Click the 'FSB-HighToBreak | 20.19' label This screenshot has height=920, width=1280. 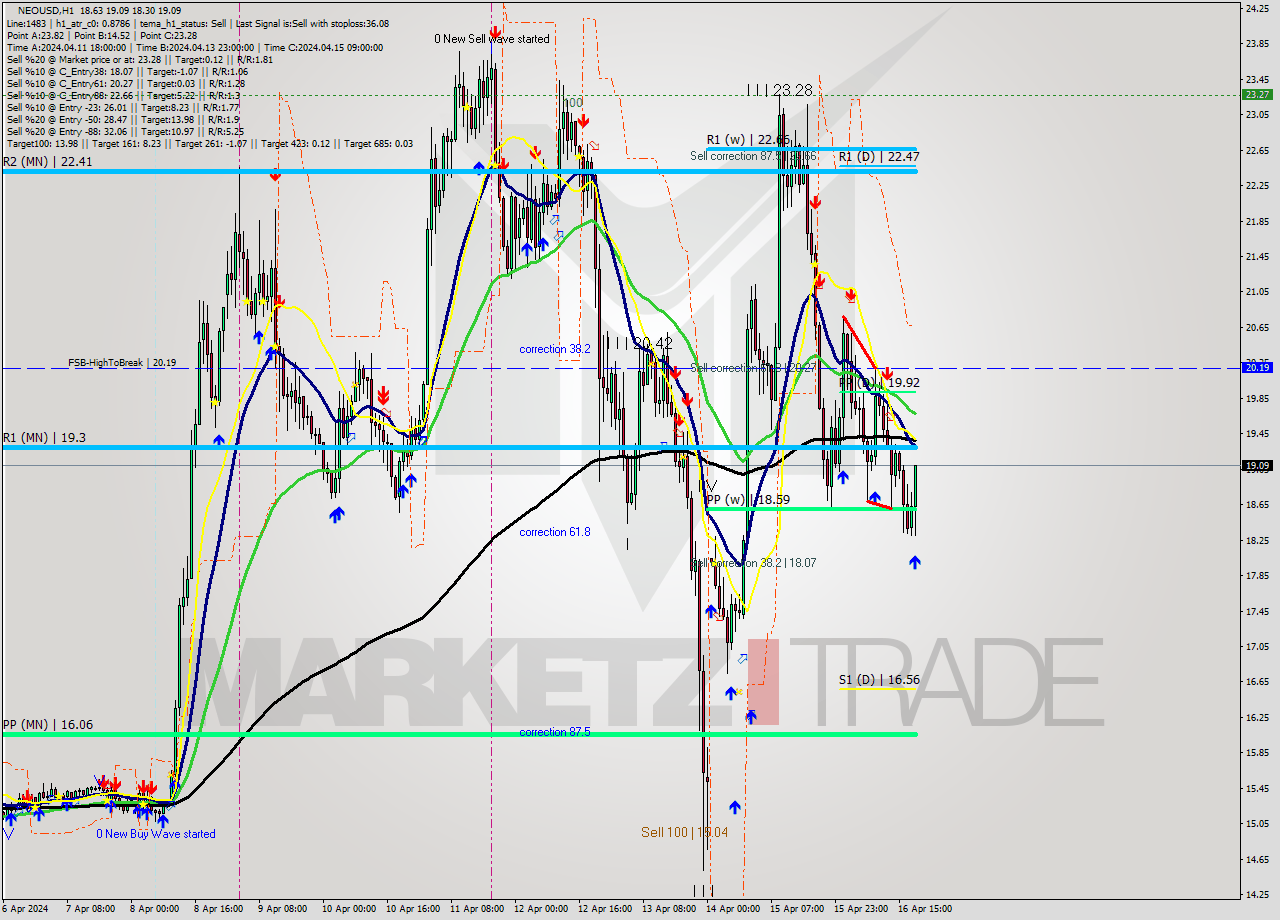coord(122,363)
